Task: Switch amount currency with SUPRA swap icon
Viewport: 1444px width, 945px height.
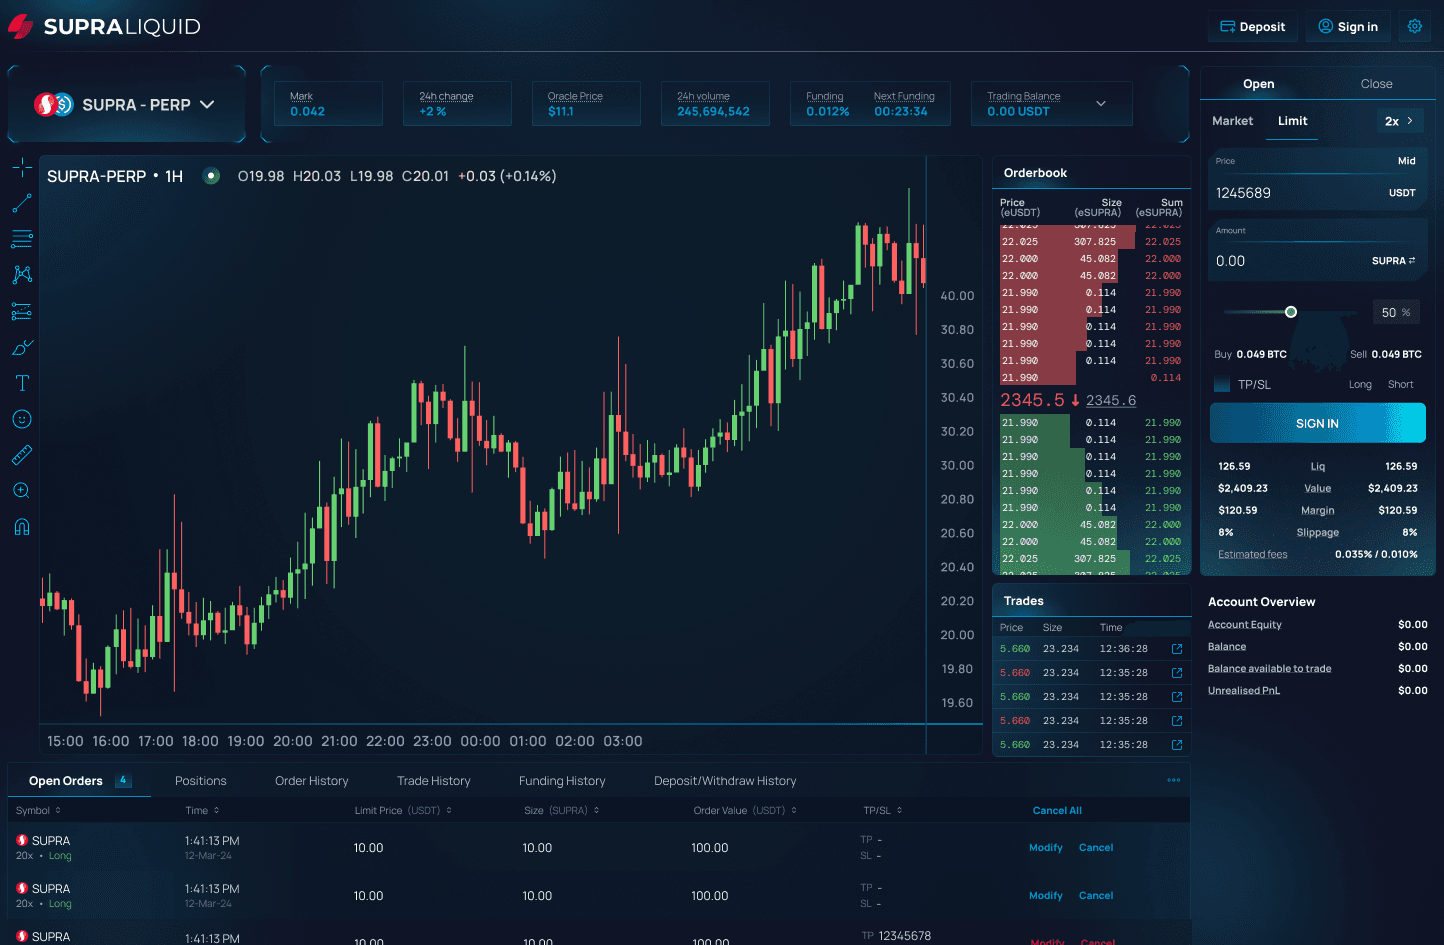Action: pos(1412,261)
